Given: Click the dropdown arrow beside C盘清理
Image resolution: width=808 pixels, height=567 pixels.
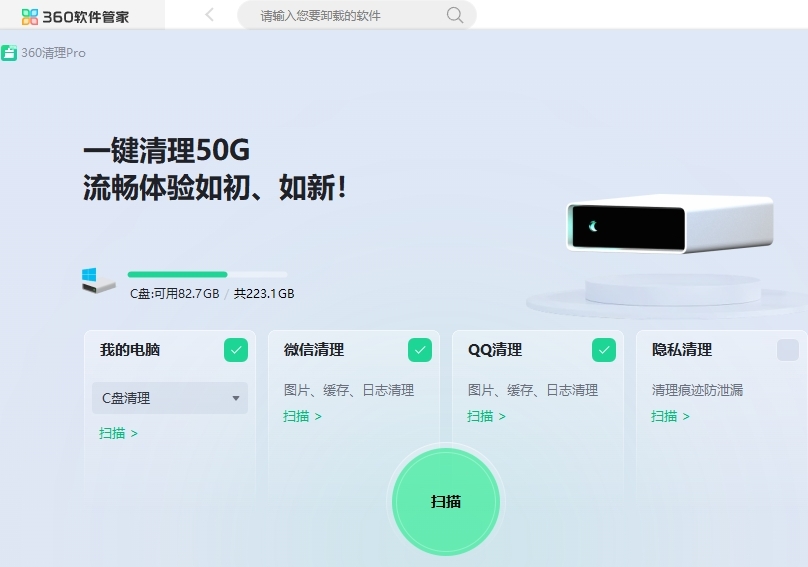Looking at the screenshot, I should [235, 398].
